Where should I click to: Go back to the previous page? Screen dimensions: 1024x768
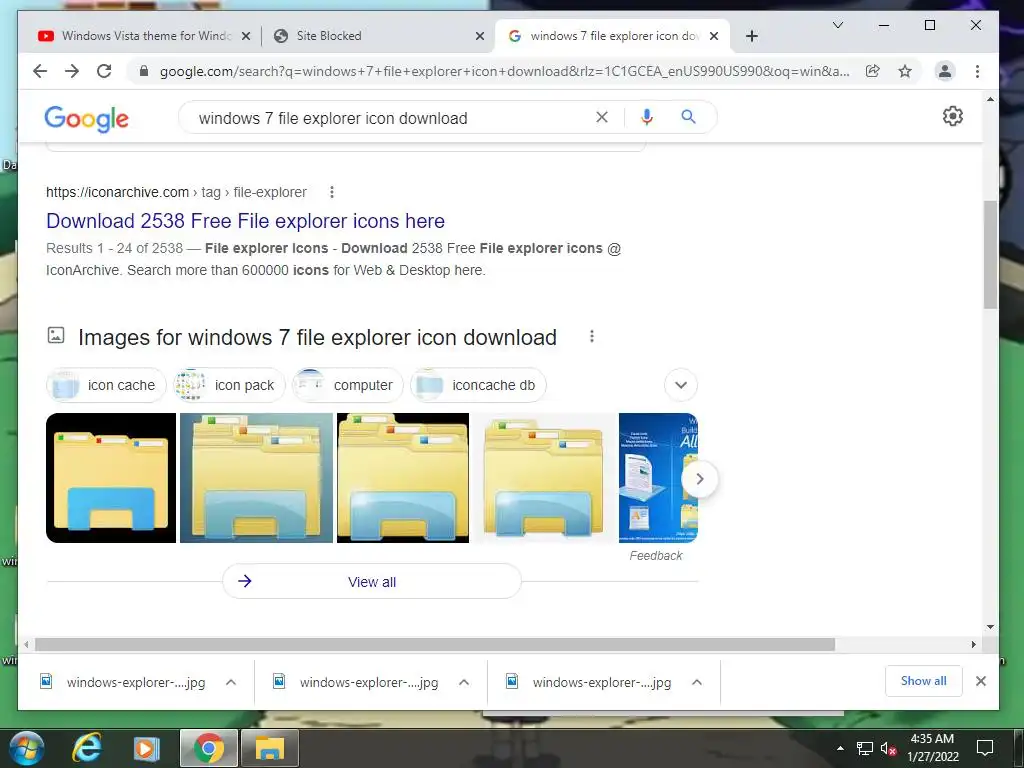click(x=40, y=71)
